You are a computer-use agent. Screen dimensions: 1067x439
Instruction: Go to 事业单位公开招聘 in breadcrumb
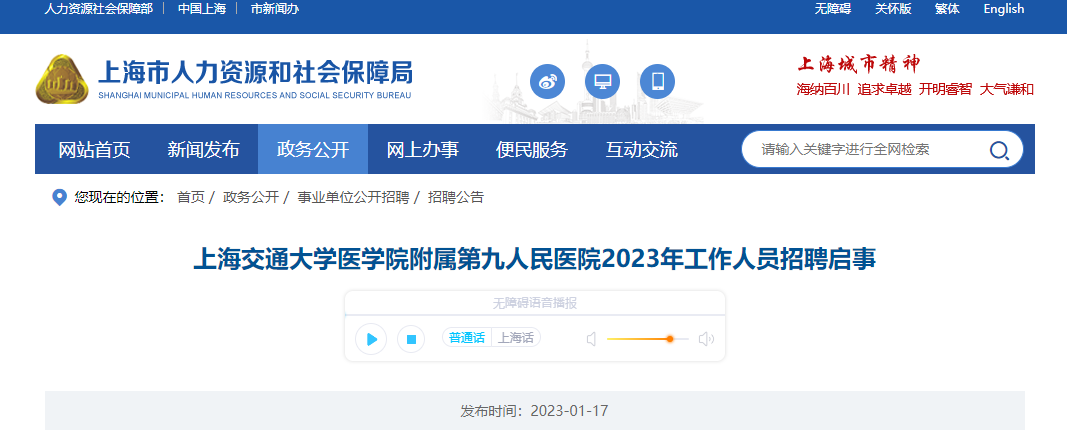353,198
